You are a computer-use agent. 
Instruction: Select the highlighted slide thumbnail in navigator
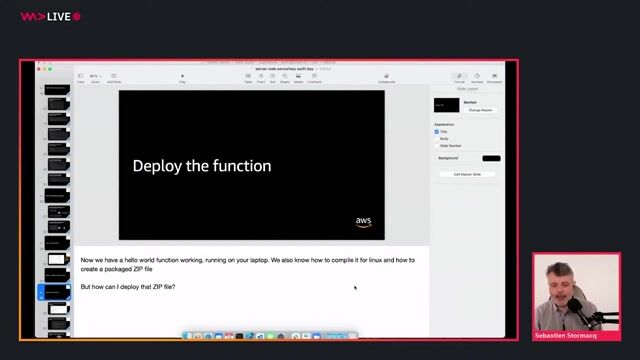point(55,292)
